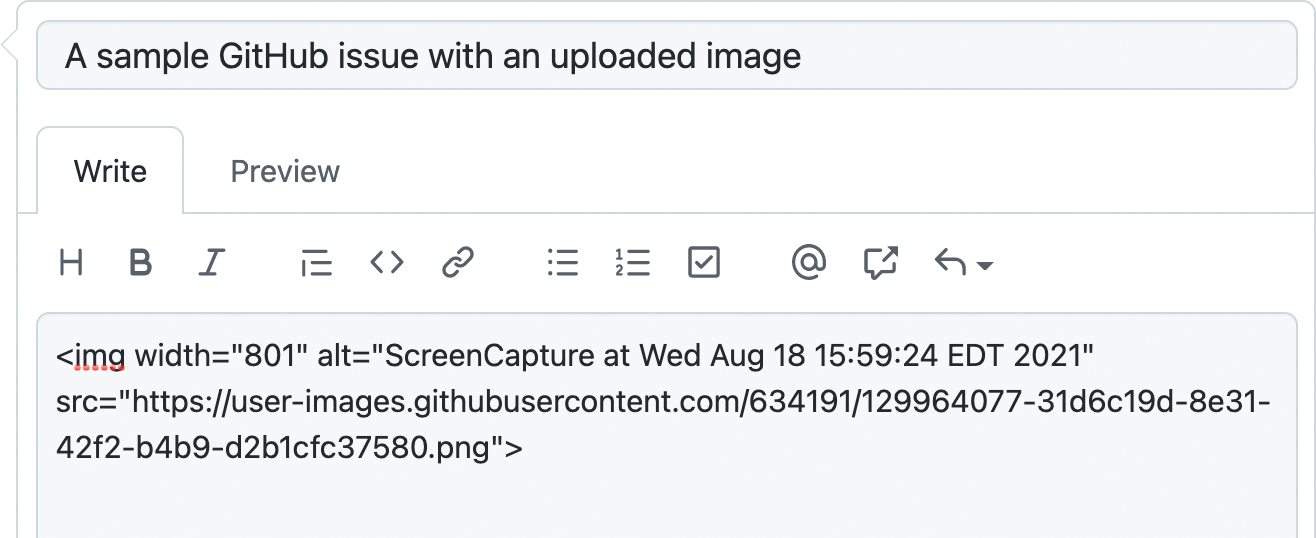
Task: Insert a heading with the H icon
Action: [71, 263]
